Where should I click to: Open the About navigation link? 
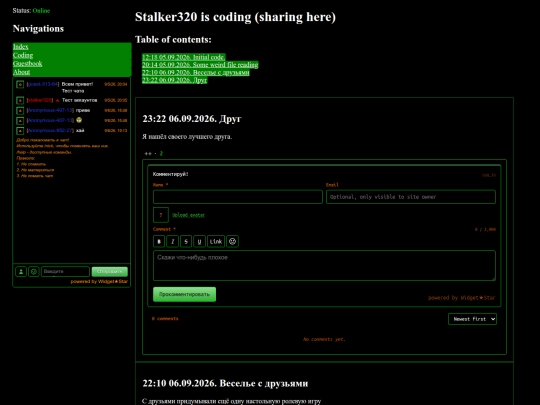(x=21, y=72)
